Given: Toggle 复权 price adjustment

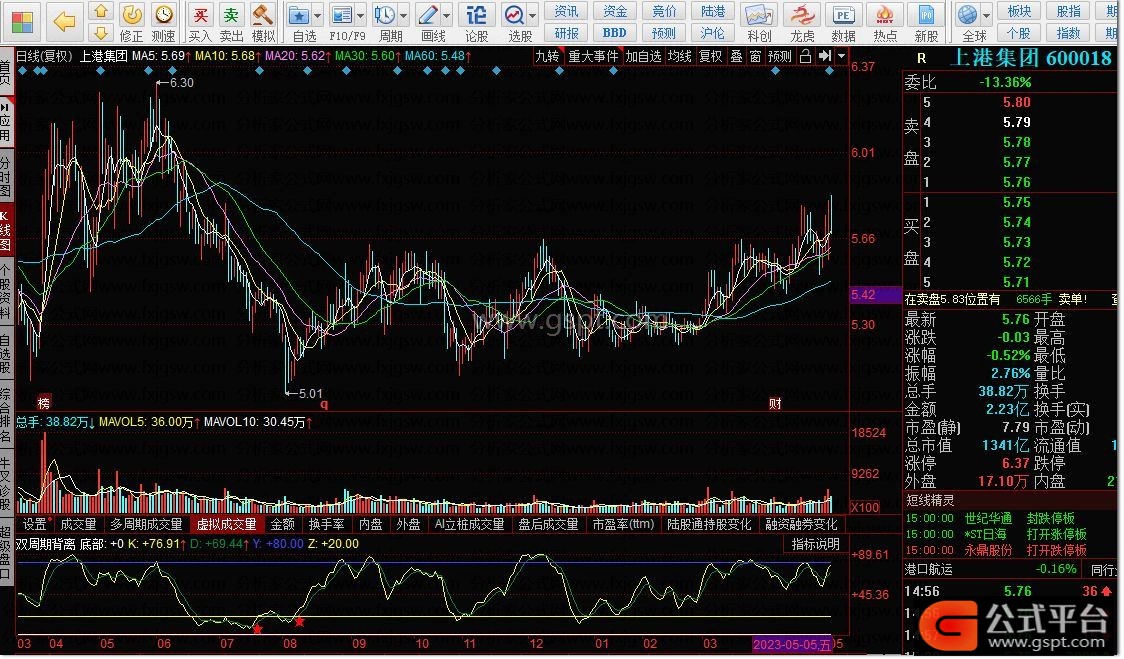Looking at the screenshot, I should [x=710, y=56].
